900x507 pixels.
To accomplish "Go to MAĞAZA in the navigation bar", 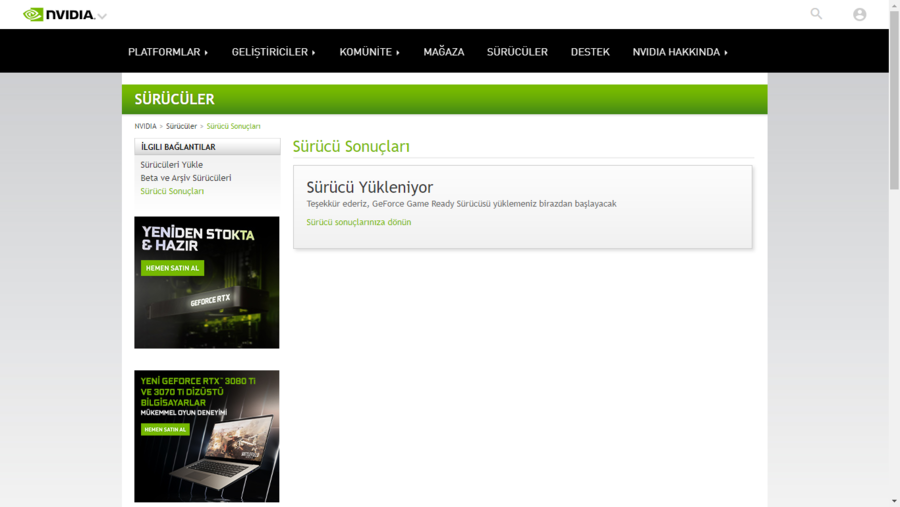I will coord(444,52).
